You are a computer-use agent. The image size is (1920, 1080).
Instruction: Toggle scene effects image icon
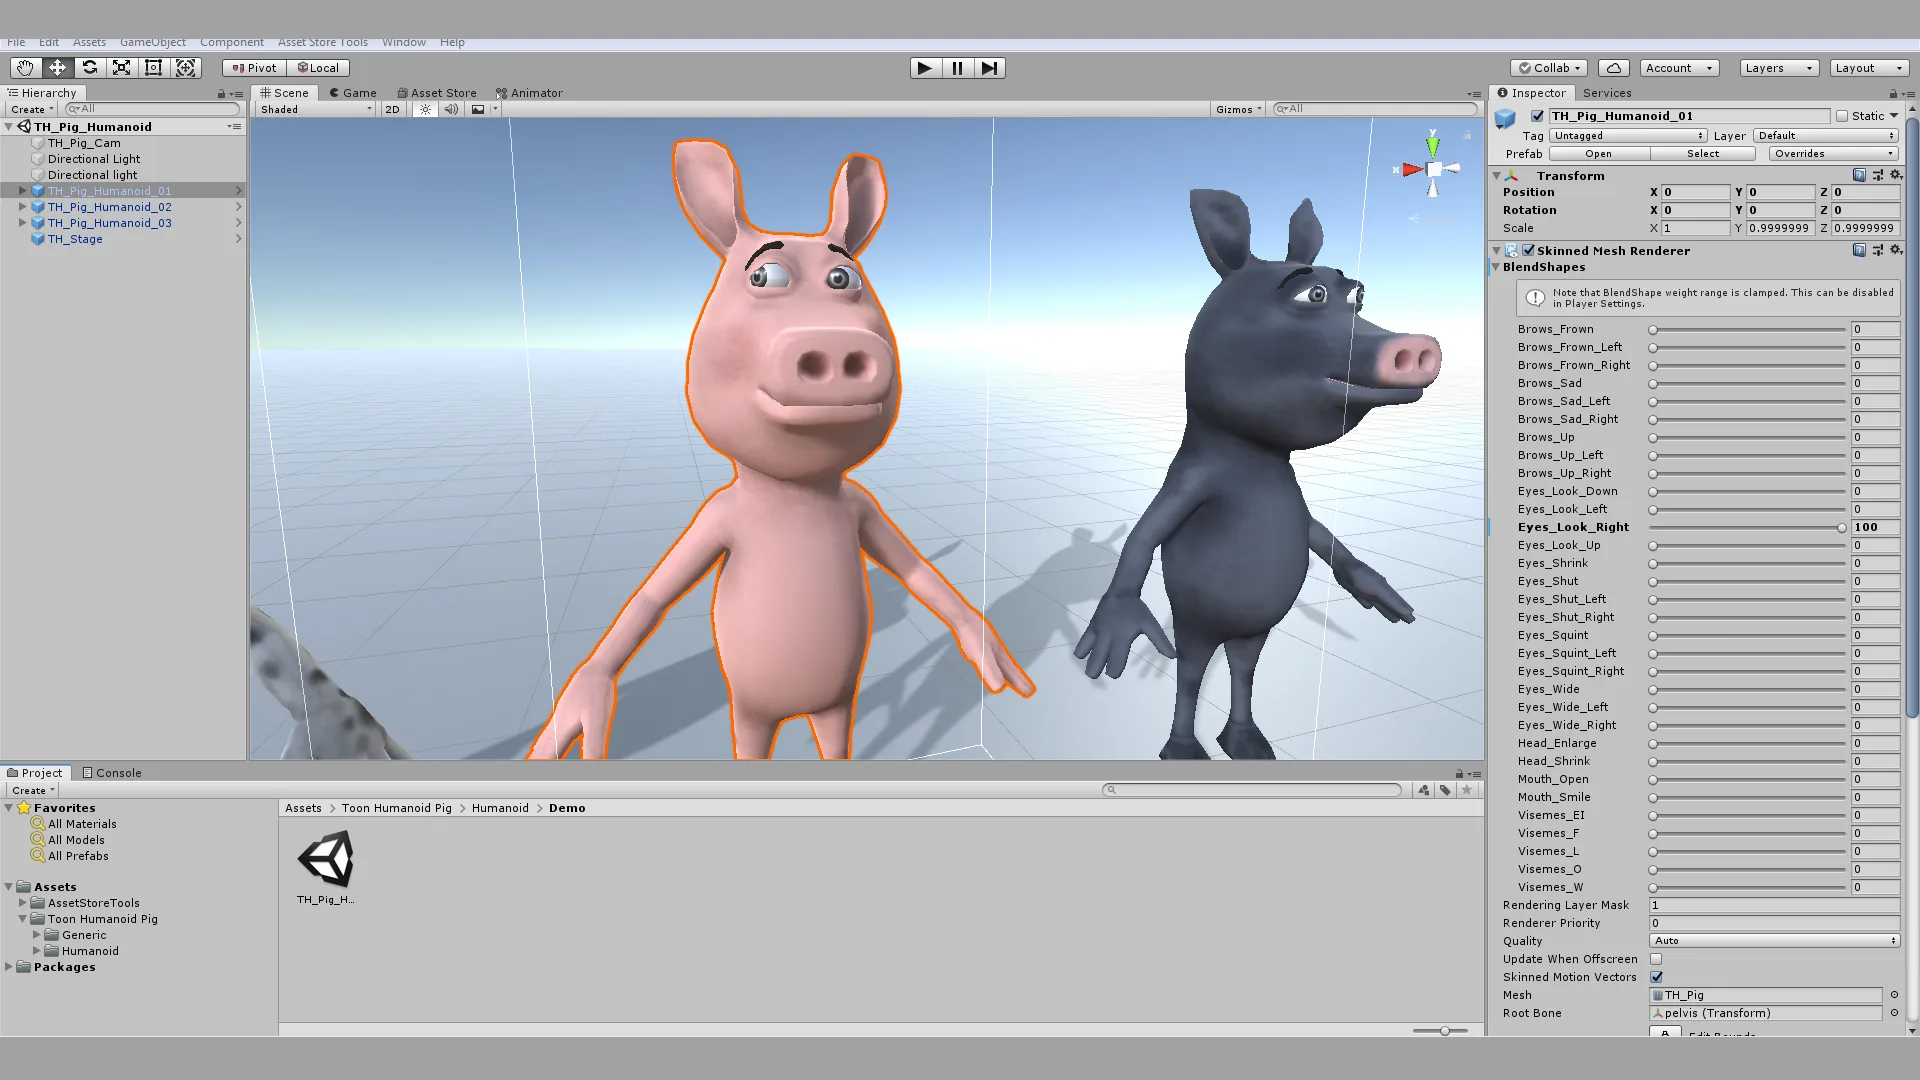click(478, 109)
